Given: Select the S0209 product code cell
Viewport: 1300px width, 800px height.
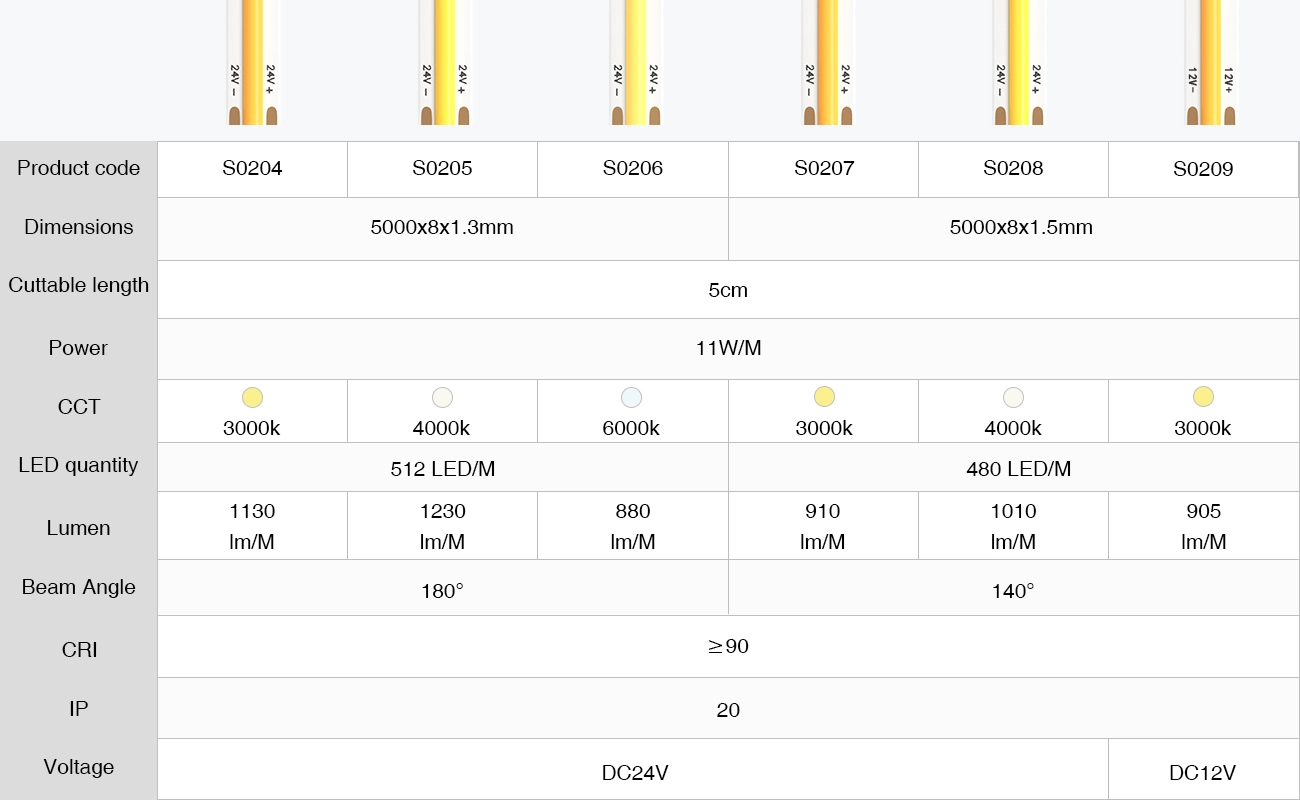Looking at the screenshot, I should click(1204, 169).
